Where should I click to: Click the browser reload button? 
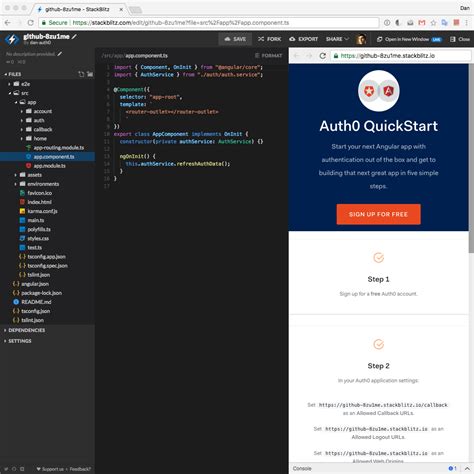pos(30,23)
